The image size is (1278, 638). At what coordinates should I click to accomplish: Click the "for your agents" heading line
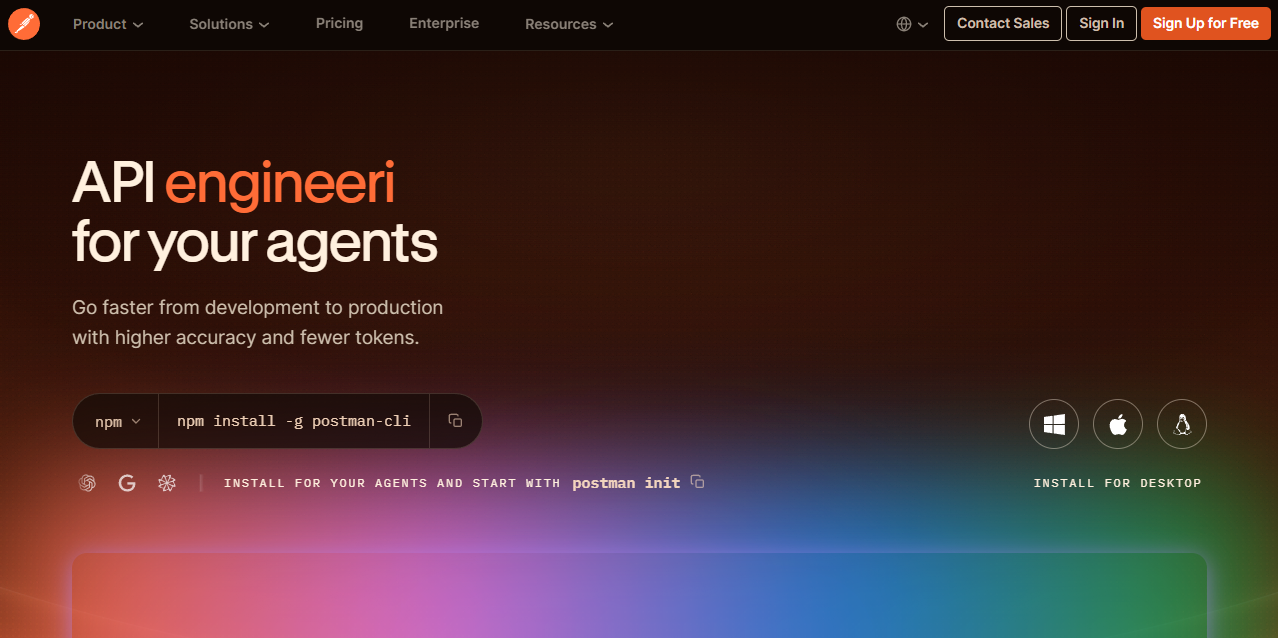tap(255, 243)
